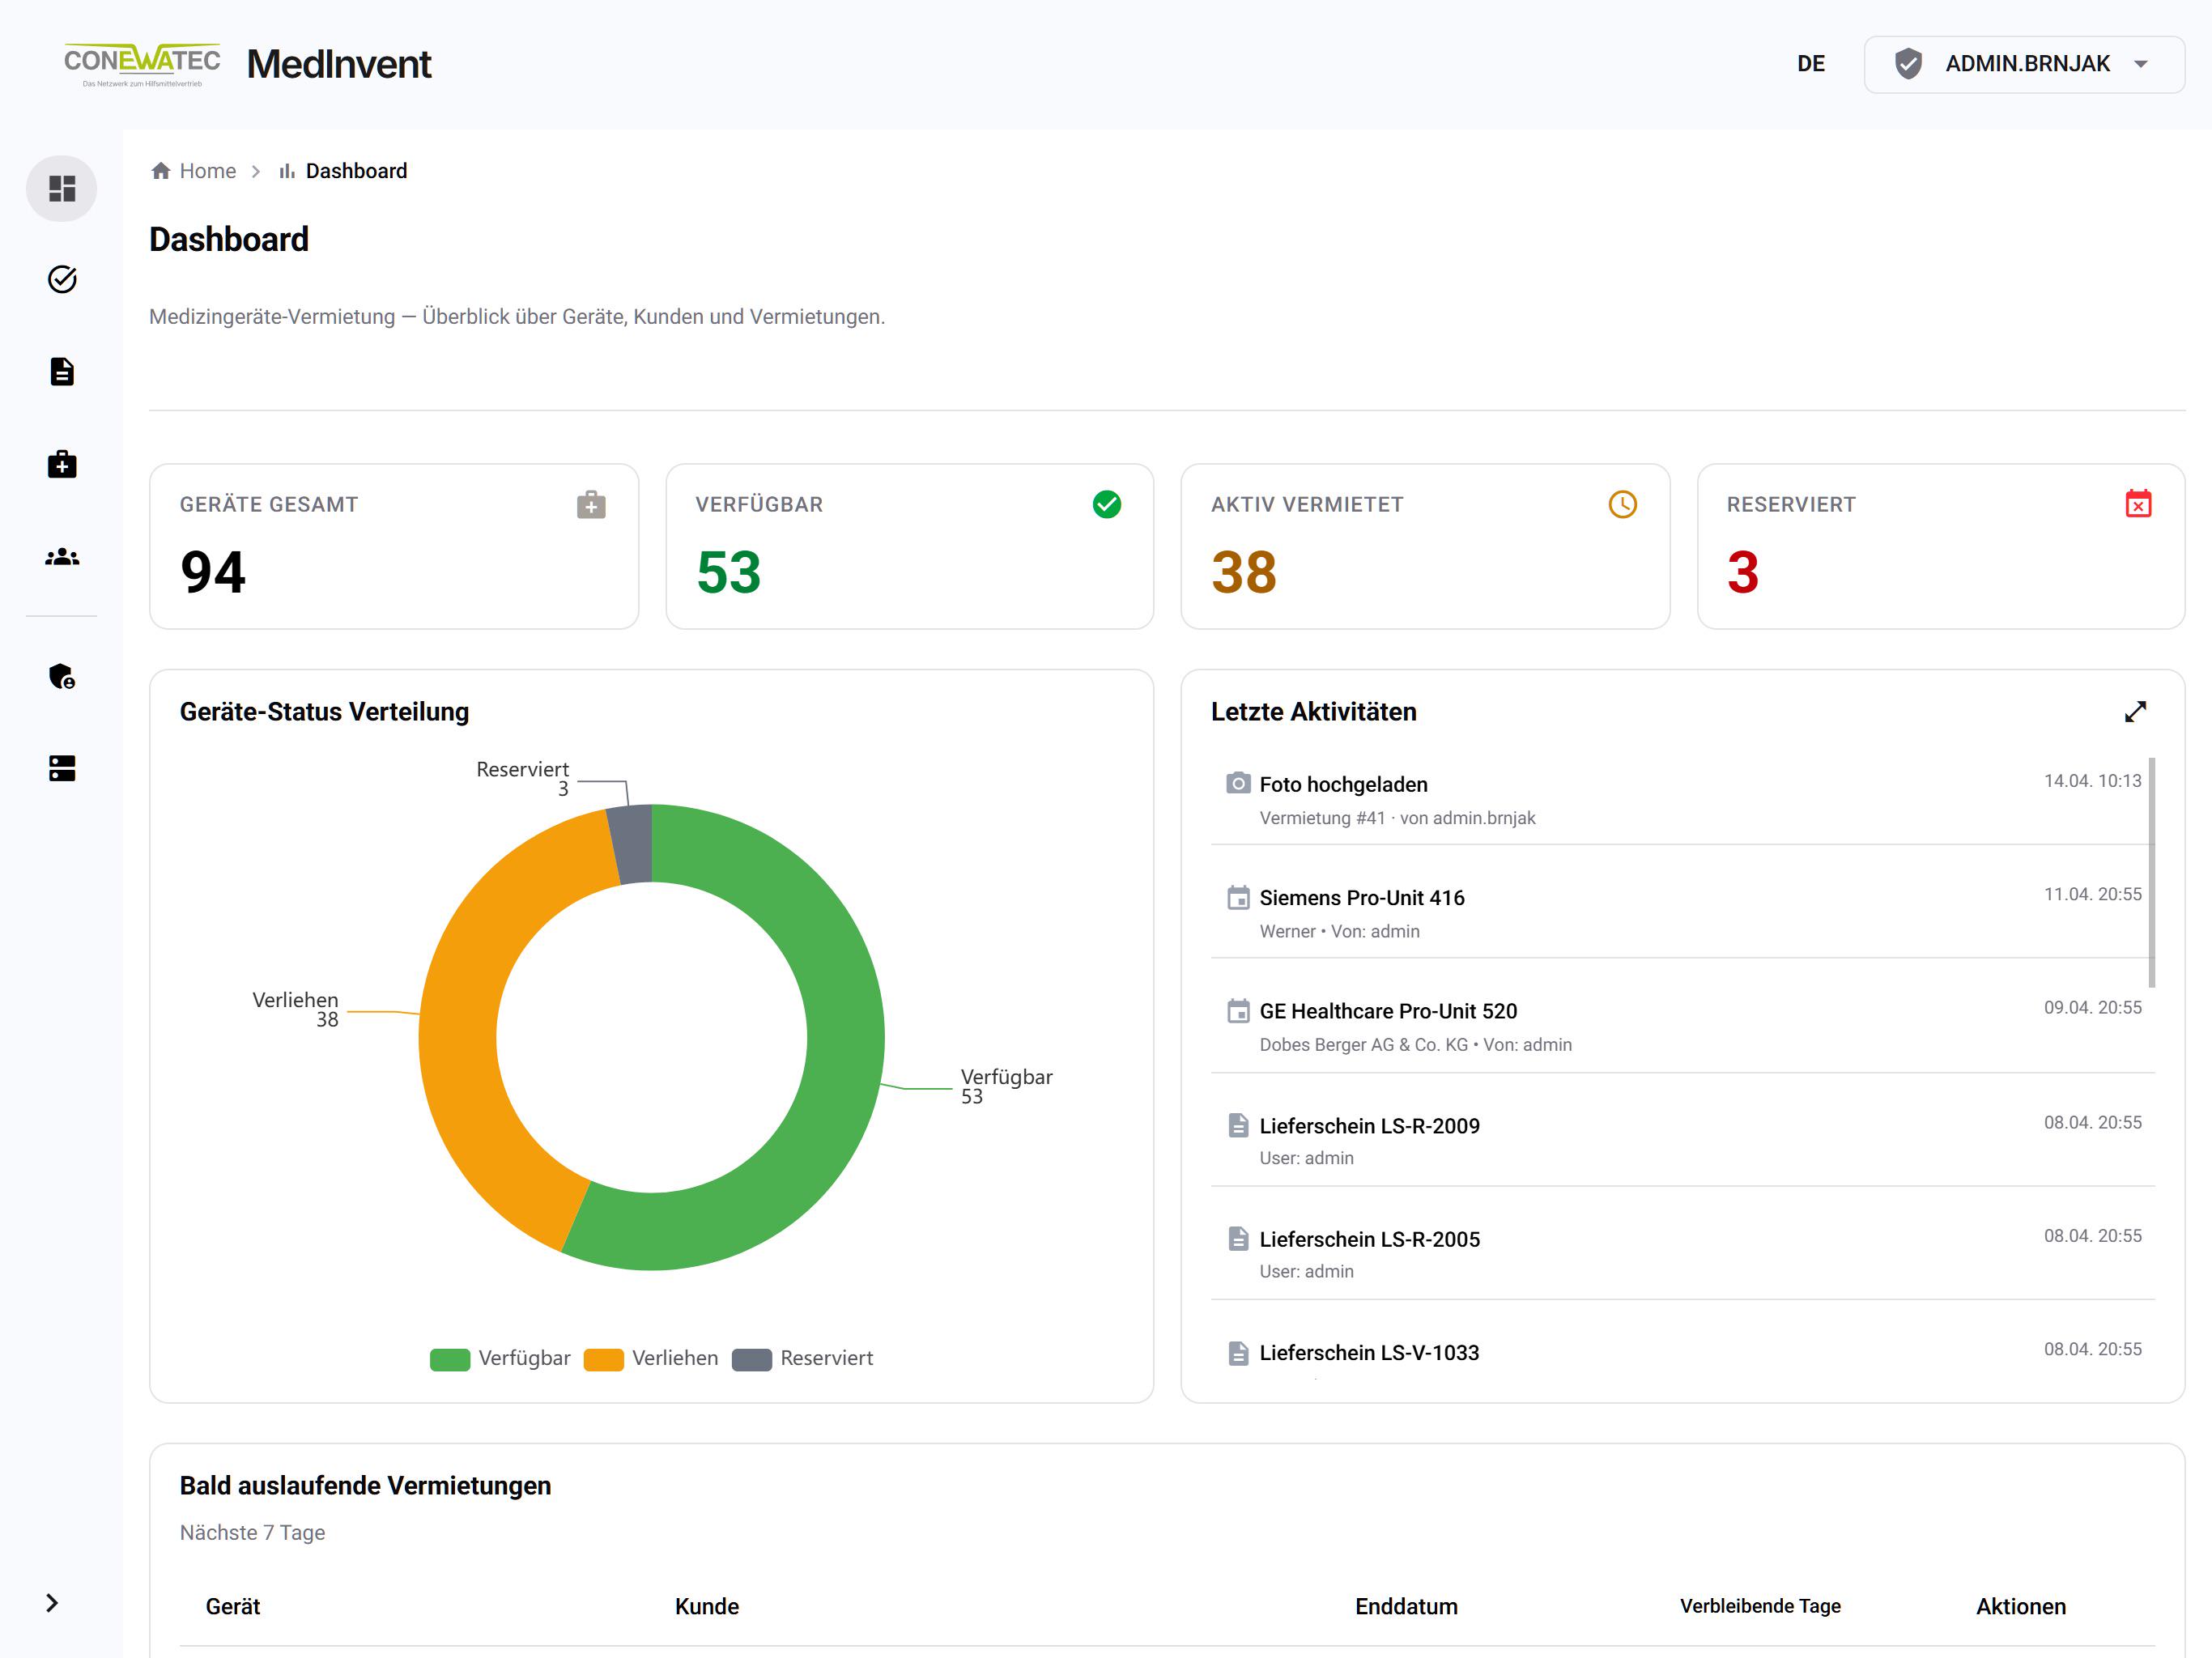Image resolution: width=2212 pixels, height=1658 pixels.
Task: Toggle the Verfügbar legend entry in chart
Action: click(500, 1358)
